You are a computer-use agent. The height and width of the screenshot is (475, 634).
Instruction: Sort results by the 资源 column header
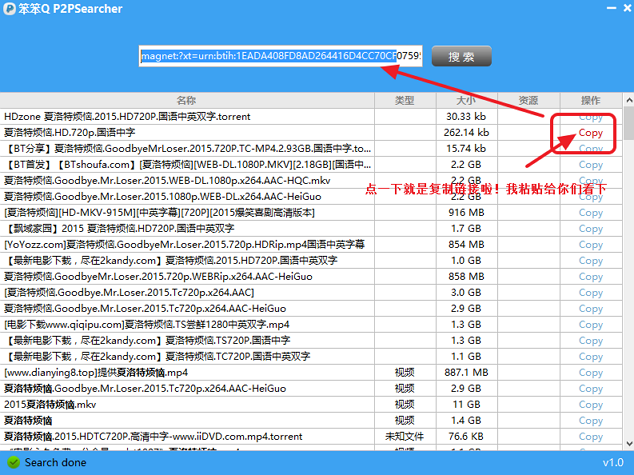tap(528, 100)
